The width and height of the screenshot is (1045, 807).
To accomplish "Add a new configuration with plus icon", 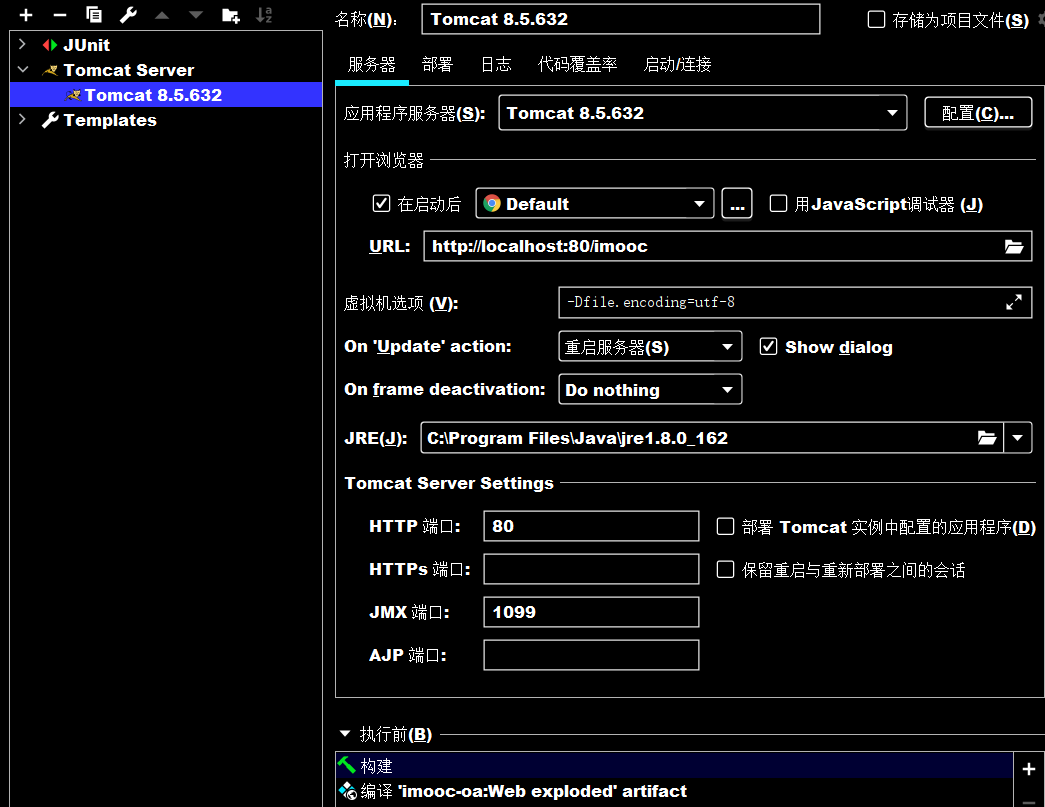I will coord(26,15).
